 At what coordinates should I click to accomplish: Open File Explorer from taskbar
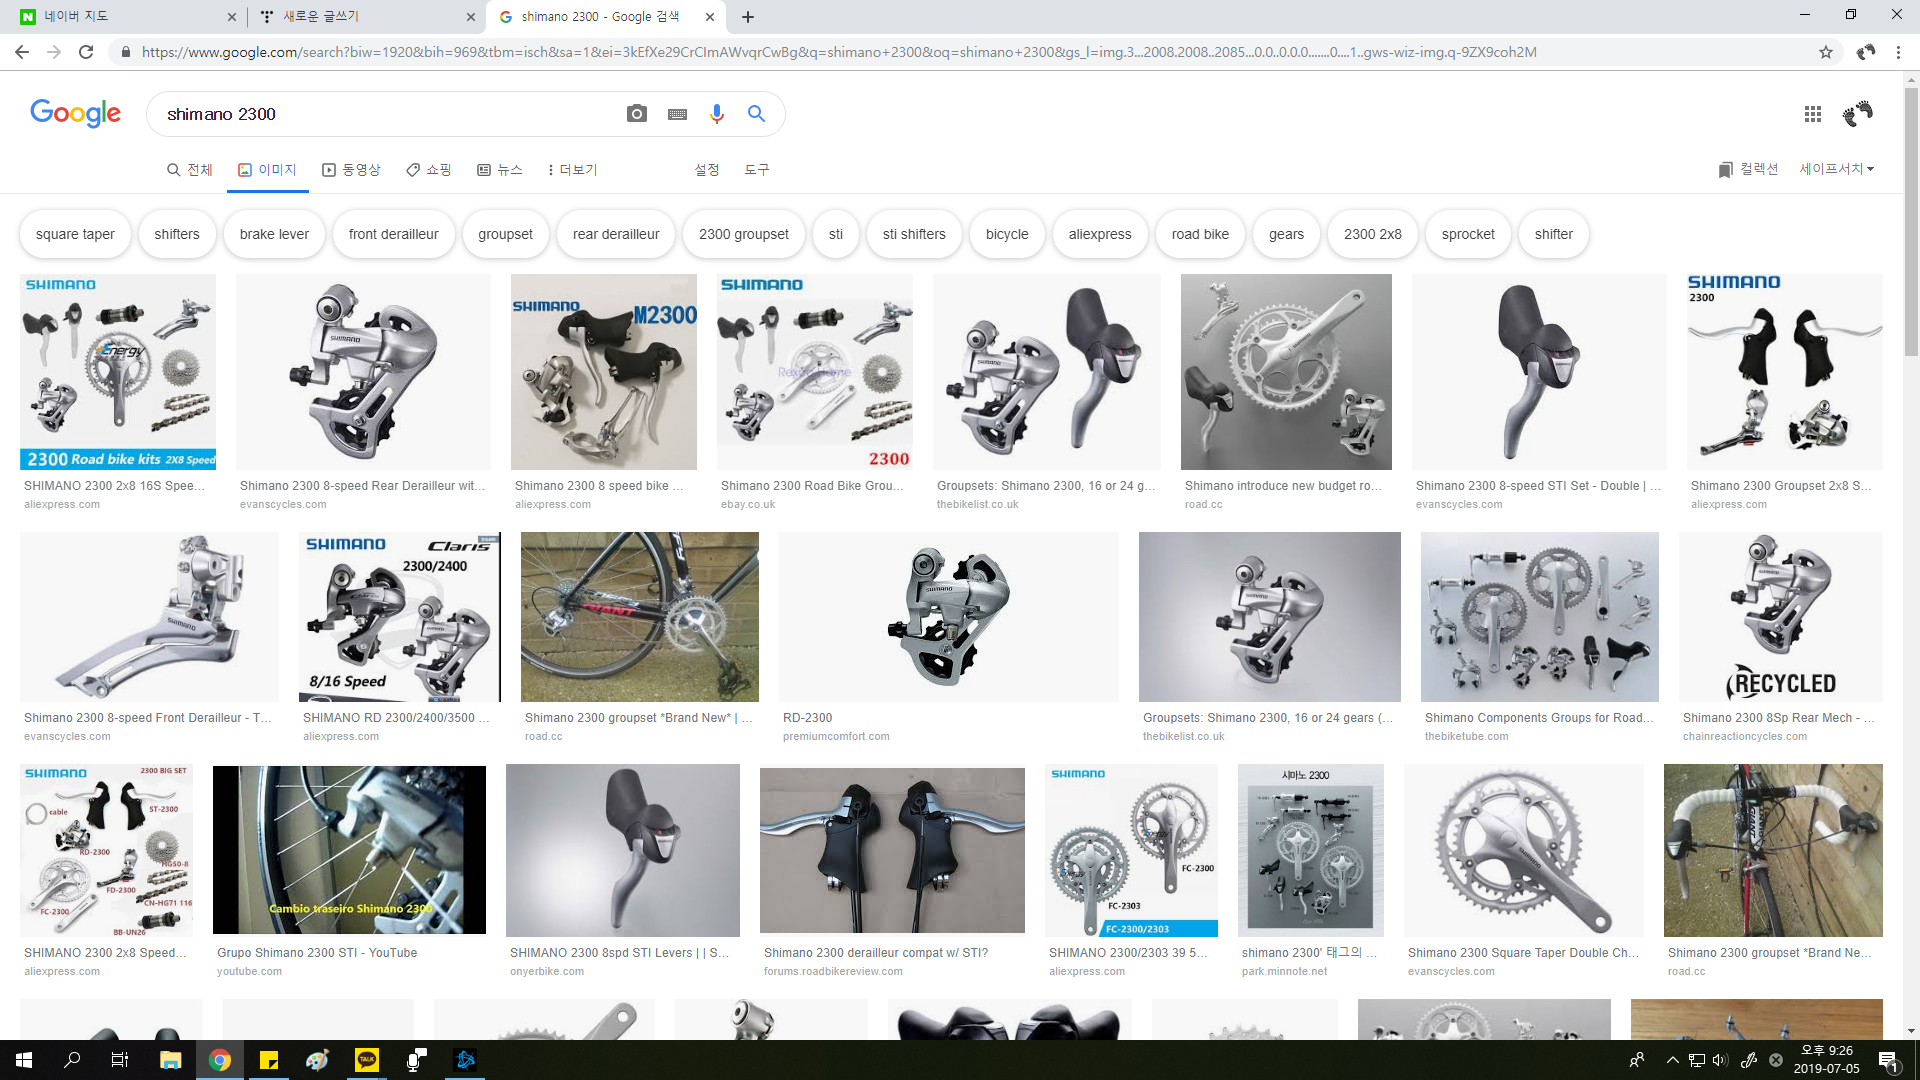(170, 1060)
